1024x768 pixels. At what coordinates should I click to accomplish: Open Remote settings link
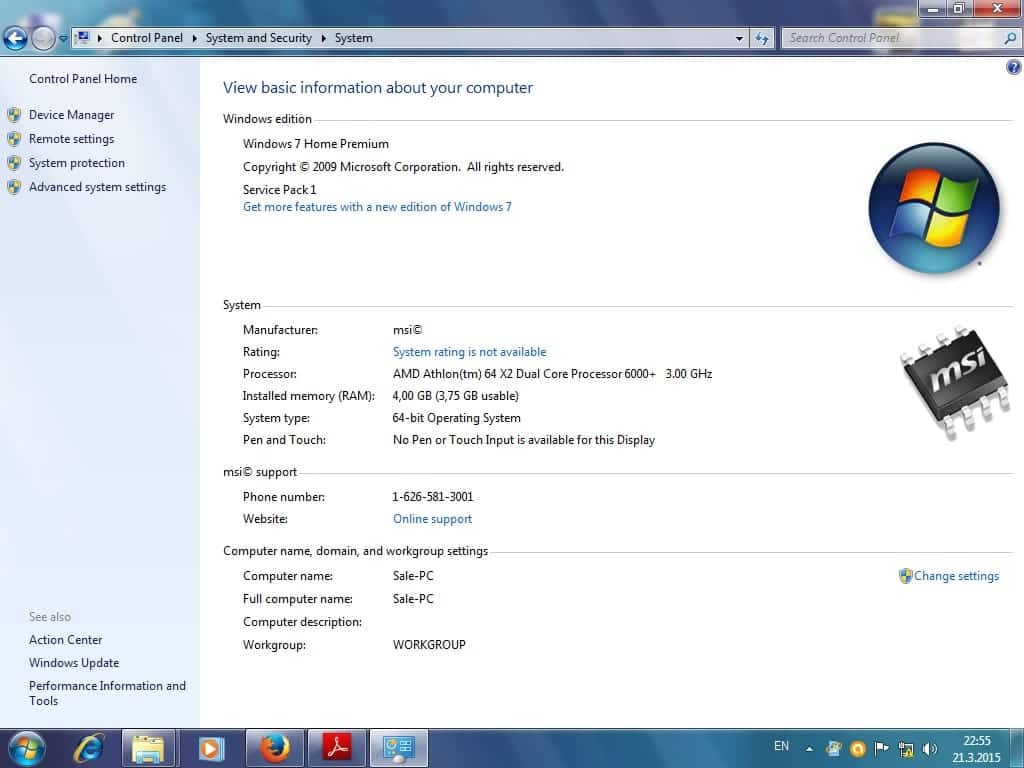pos(71,139)
